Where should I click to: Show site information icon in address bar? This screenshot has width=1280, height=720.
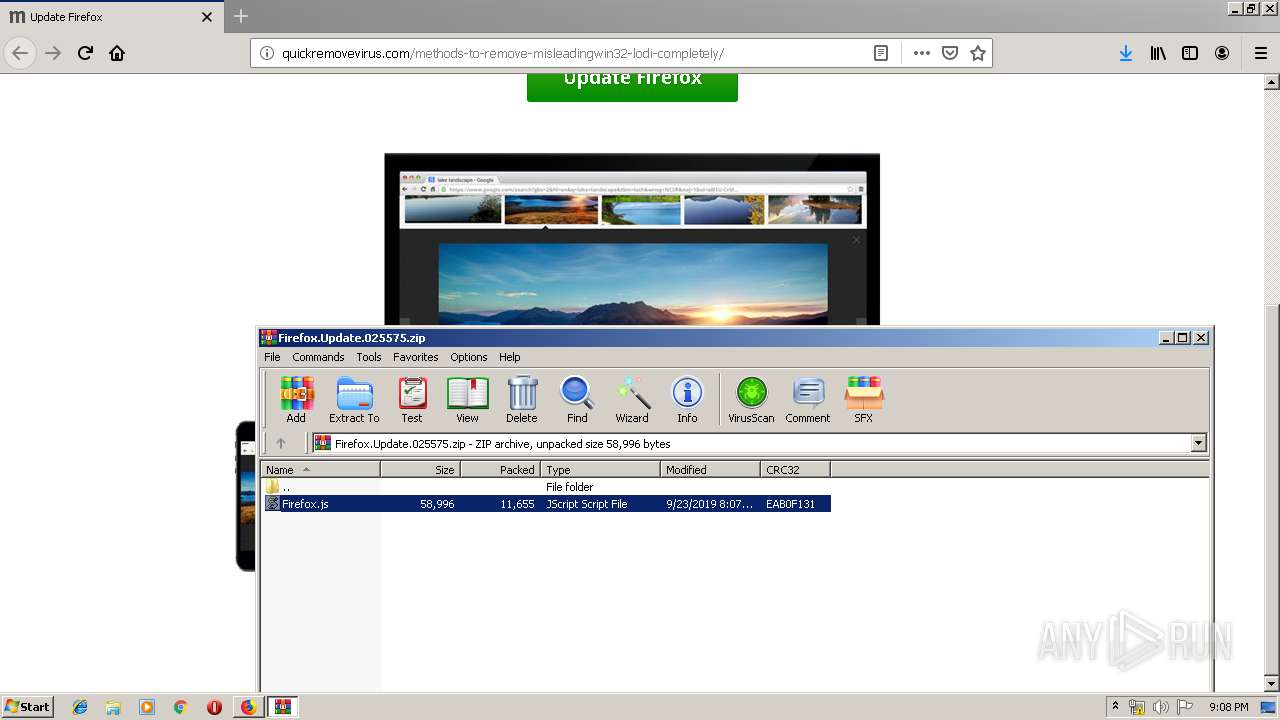tap(267, 53)
